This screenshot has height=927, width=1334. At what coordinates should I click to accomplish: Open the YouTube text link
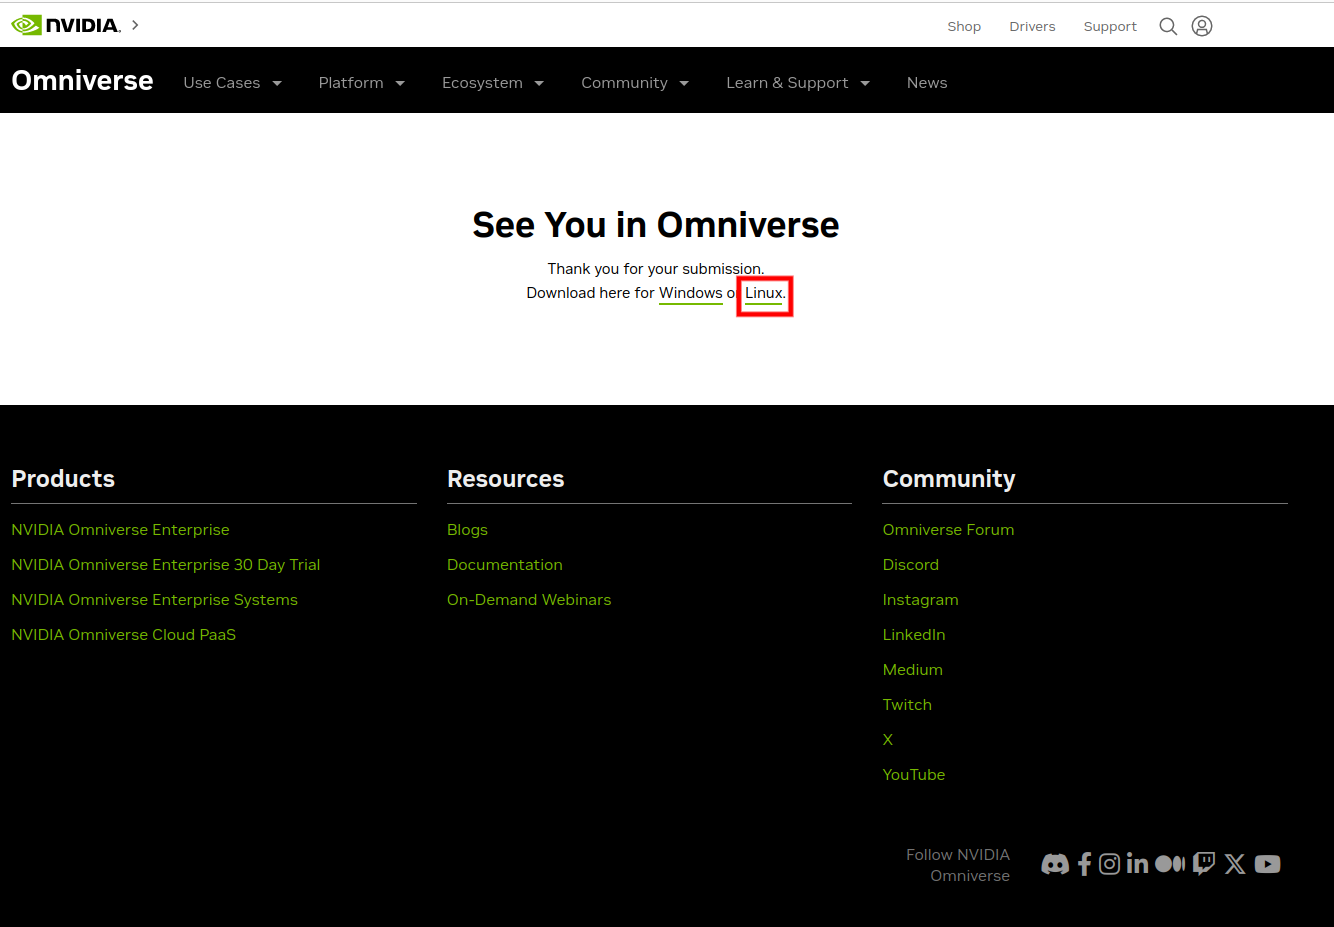[x=914, y=775]
